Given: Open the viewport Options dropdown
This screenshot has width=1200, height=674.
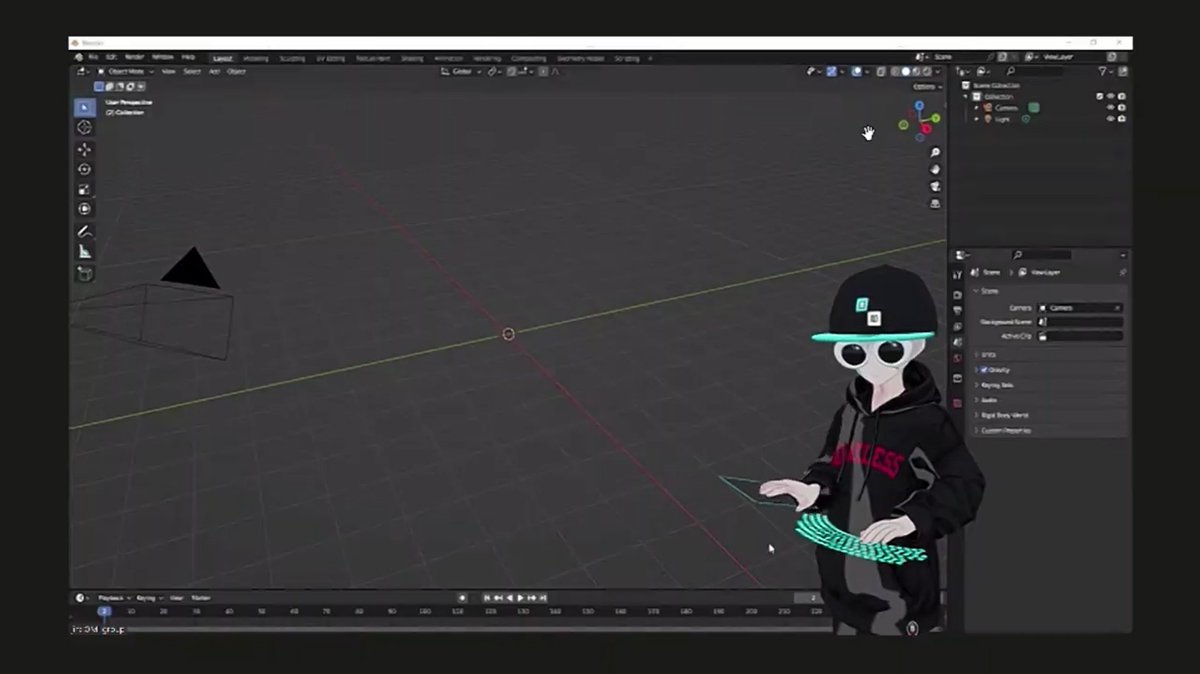Looking at the screenshot, I should coord(927,87).
